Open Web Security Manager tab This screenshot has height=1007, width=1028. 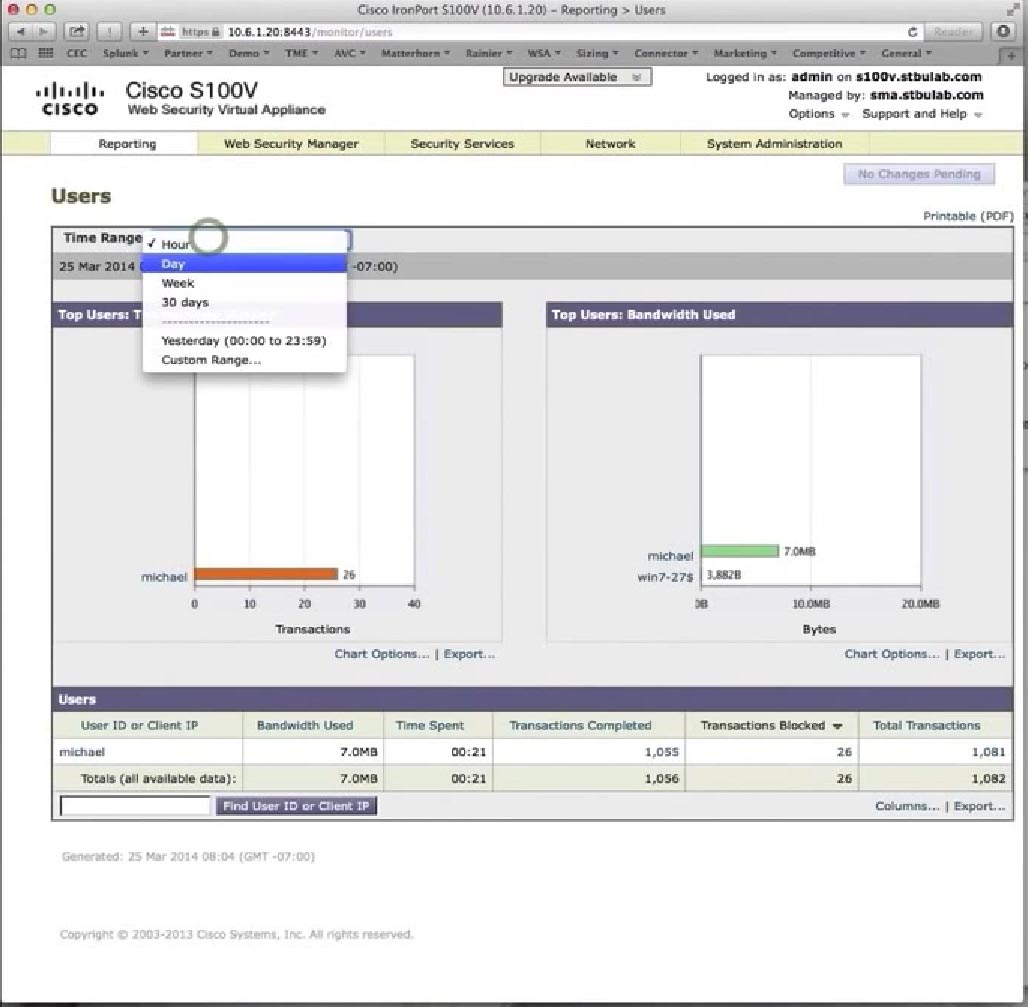(x=291, y=144)
